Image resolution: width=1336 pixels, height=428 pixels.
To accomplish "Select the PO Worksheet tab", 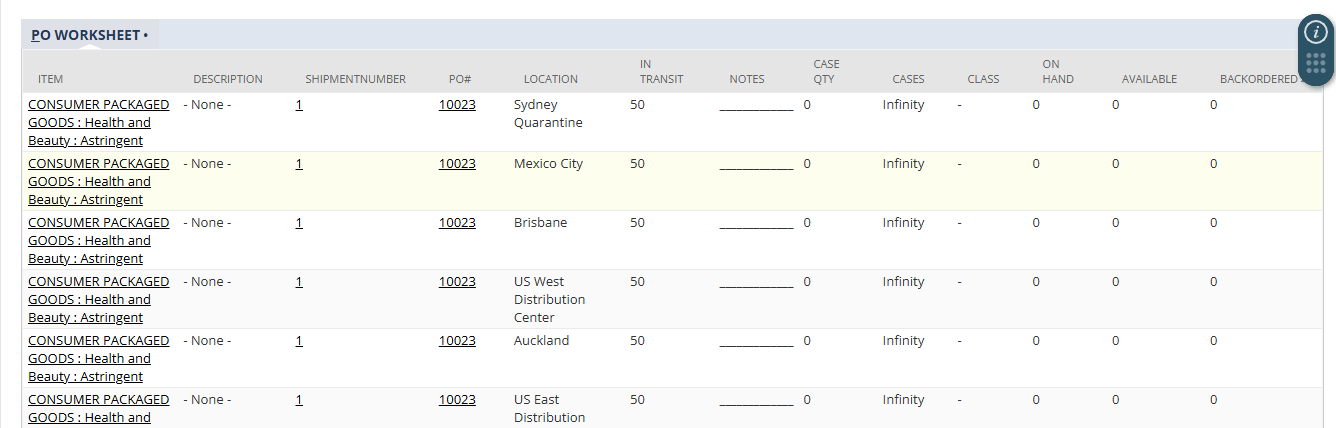I will pos(89,35).
